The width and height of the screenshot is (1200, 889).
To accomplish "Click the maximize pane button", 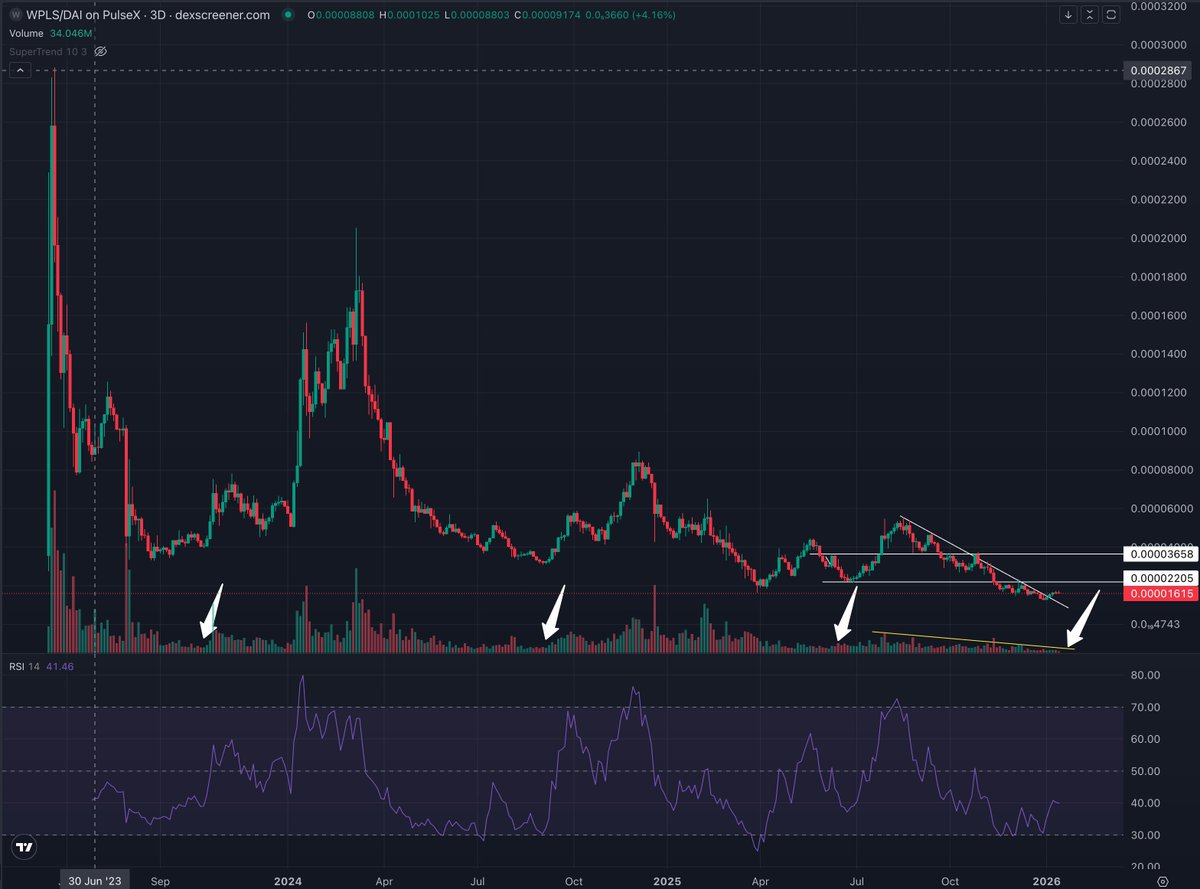I will pyautogui.click(x=1109, y=15).
